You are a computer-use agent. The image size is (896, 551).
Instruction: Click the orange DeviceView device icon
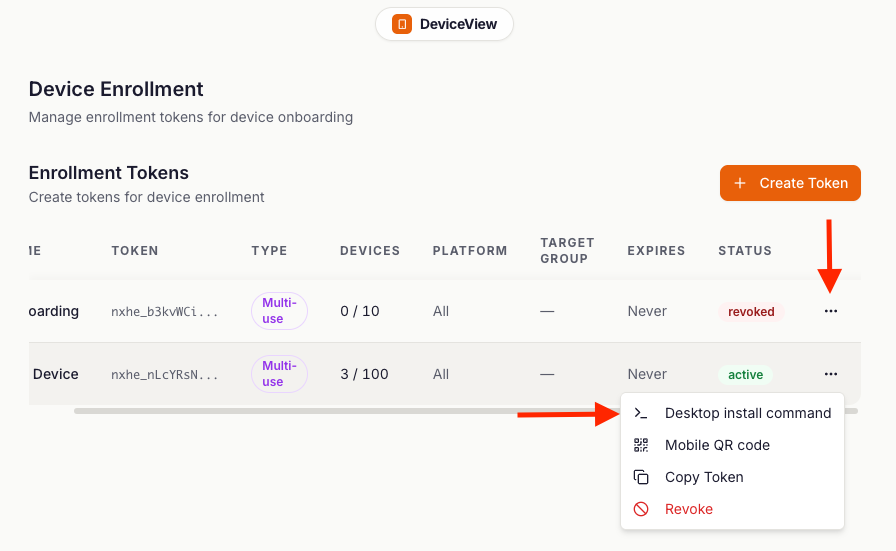pyautogui.click(x=401, y=24)
